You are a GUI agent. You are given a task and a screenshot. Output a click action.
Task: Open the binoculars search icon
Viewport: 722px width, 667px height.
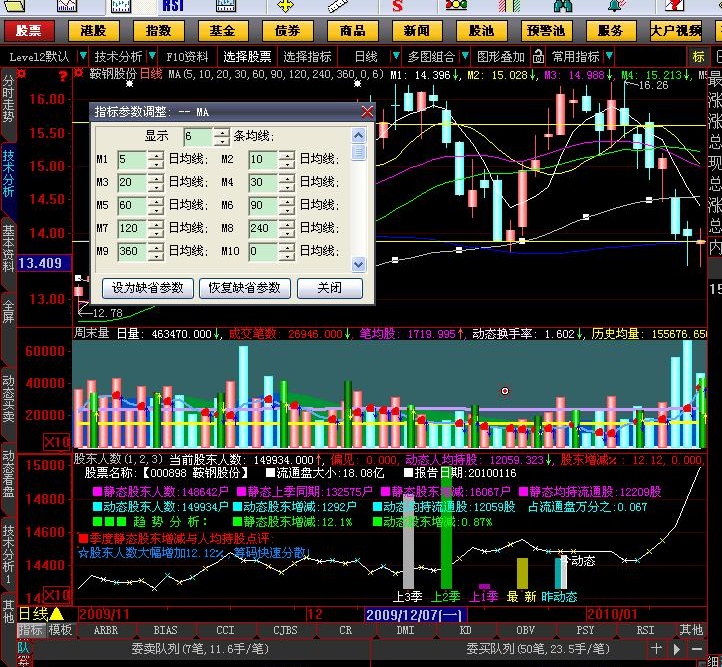(x=563, y=6)
